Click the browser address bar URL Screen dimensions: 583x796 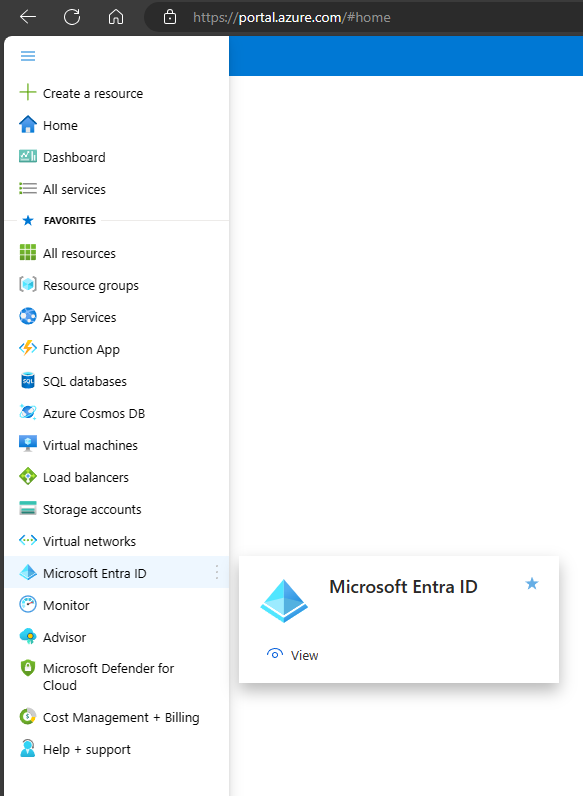point(292,17)
